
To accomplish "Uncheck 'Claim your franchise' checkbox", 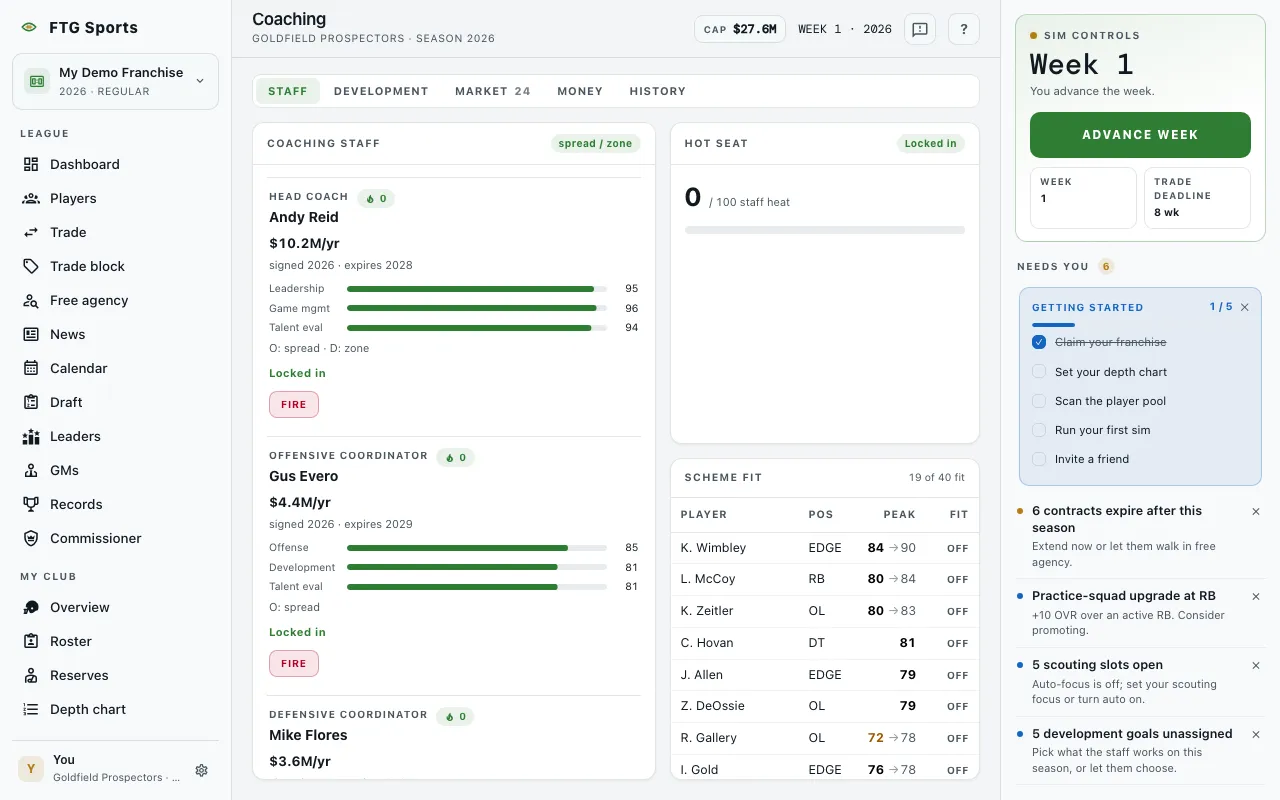I will click(1039, 342).
